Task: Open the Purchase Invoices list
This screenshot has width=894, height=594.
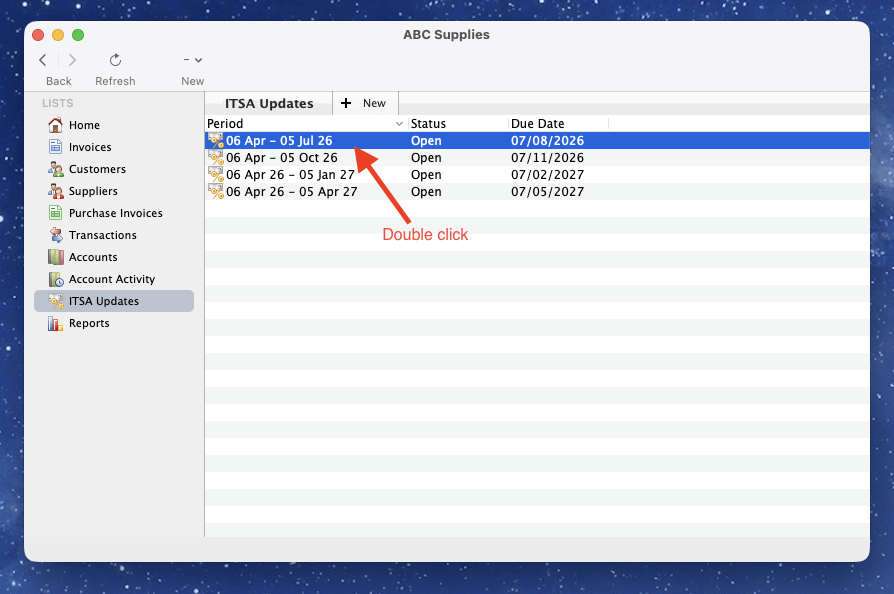Action: [116, 213]
